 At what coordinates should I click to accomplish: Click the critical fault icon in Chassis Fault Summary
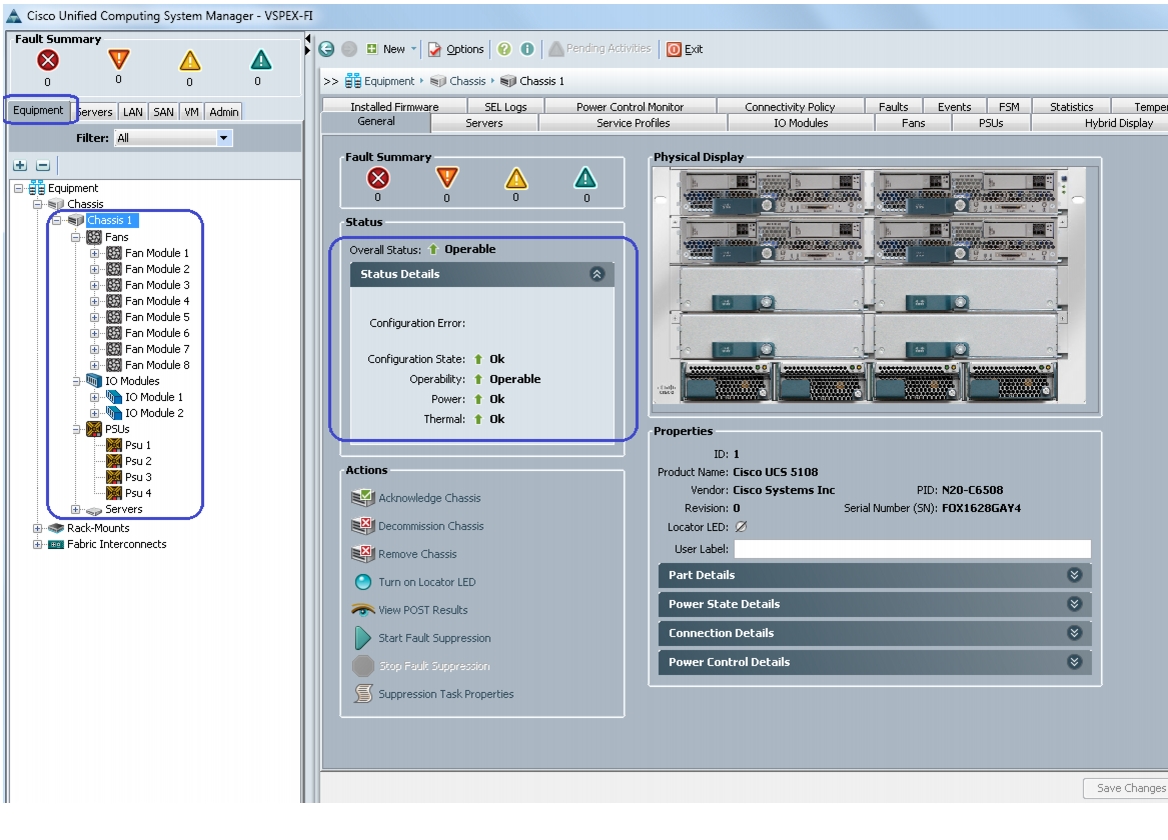[378, 178]
